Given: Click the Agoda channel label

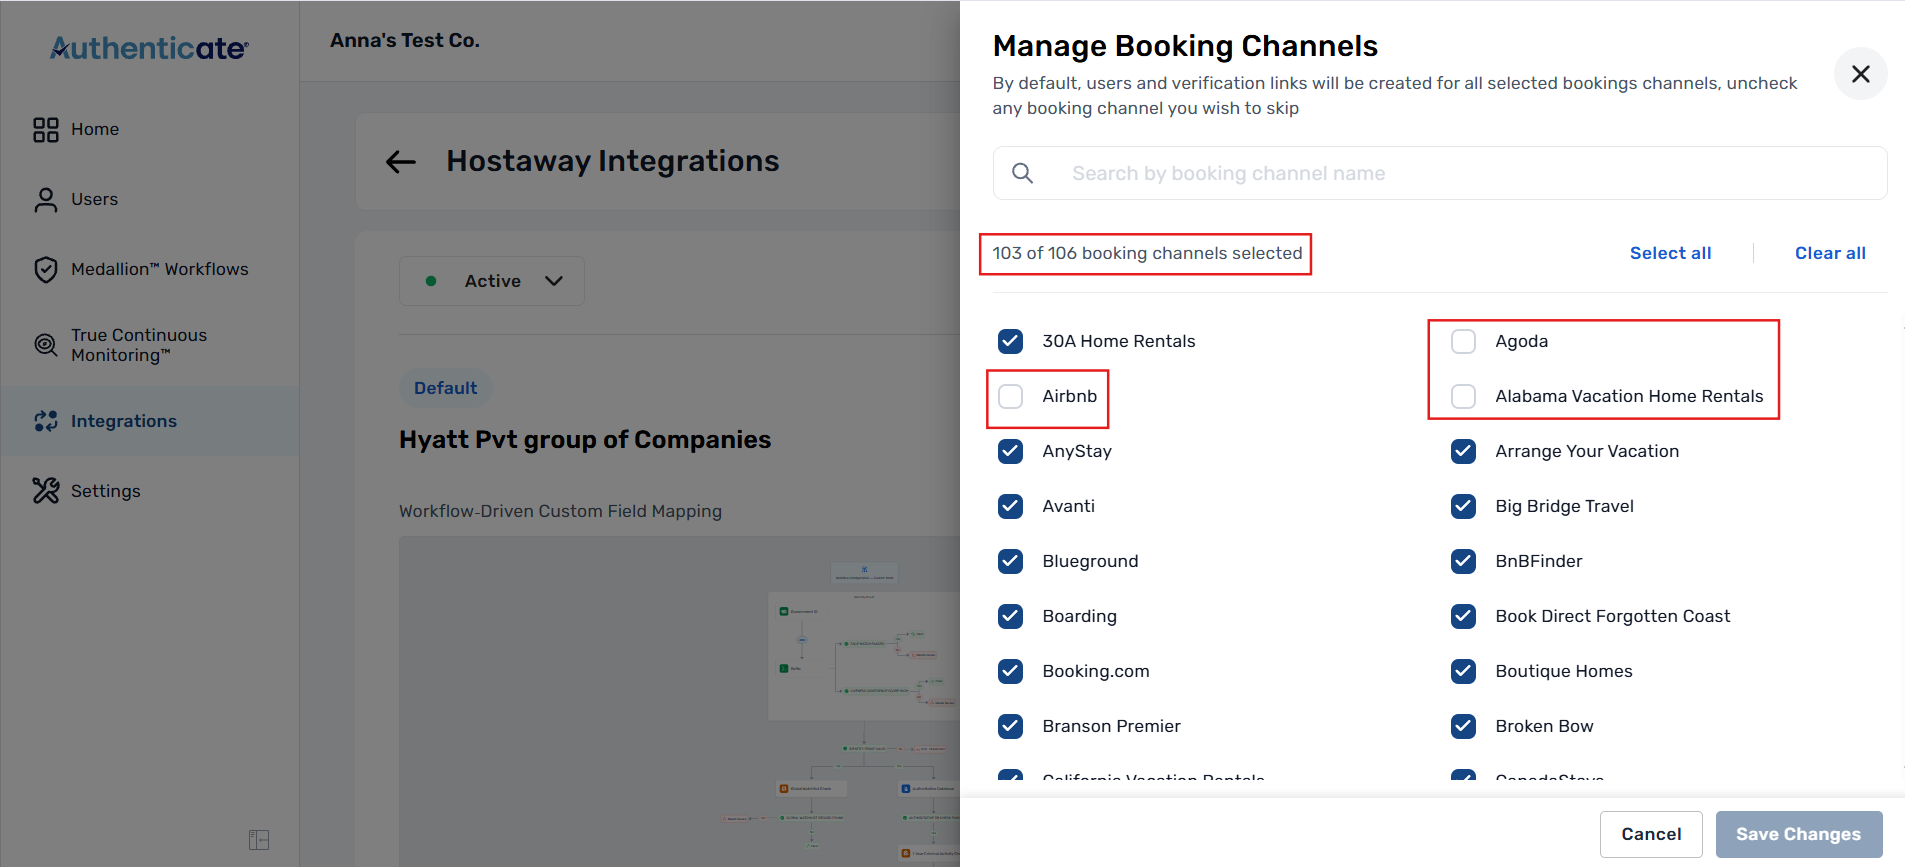Looking at the screenshot, I should 1521,341.
